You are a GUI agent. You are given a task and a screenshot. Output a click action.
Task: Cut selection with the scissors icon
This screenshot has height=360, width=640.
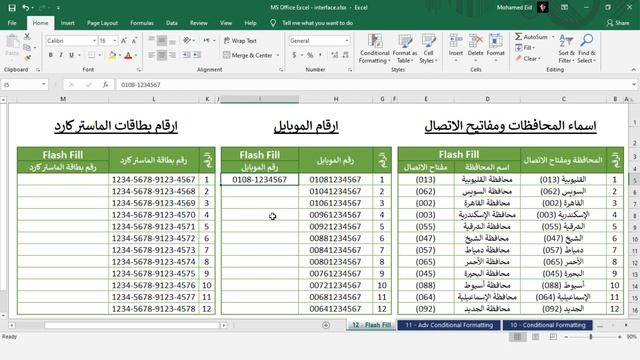click(27, 37)
